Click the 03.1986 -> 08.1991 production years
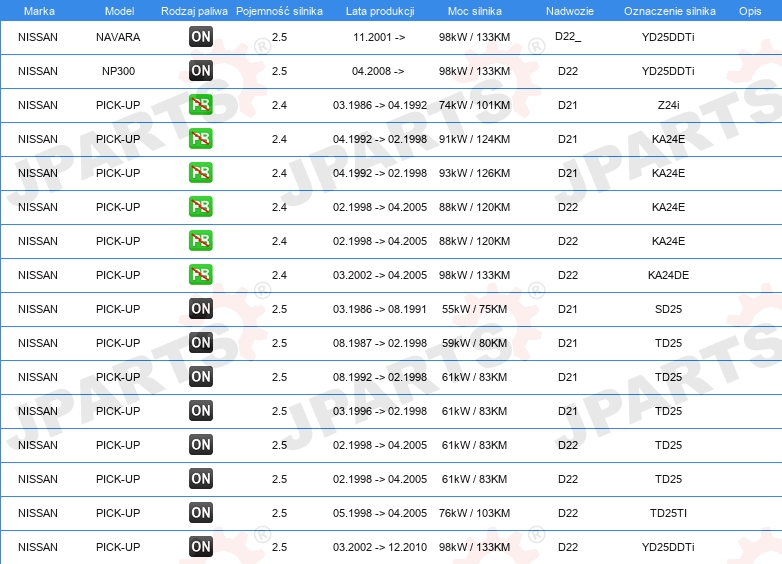Screen dimensions: 782x564 (x=380, y=309)
